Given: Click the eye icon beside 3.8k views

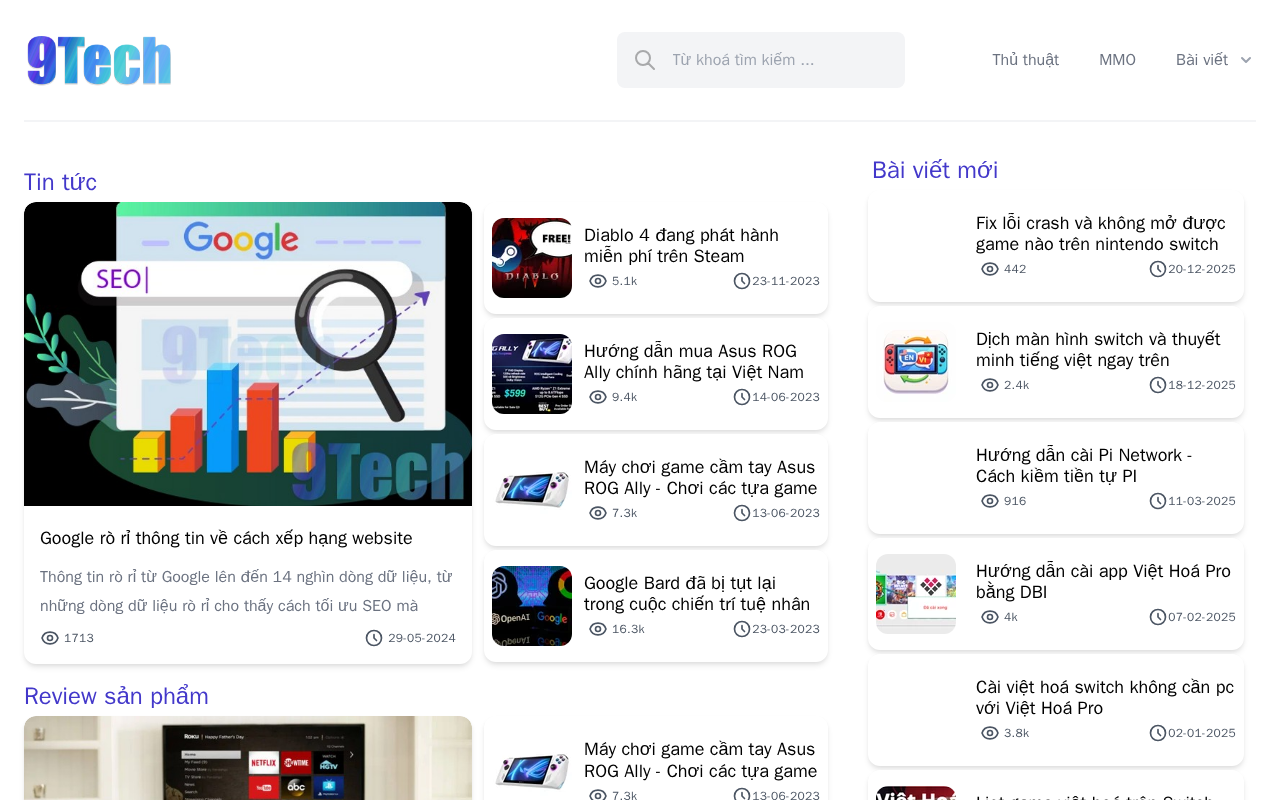Looking at the screenshot, I should point(990,733).
